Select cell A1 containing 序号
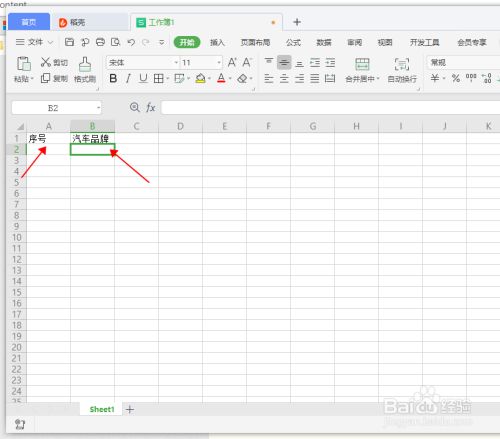Viewport: 500px width, 439px height. point(48,138)
